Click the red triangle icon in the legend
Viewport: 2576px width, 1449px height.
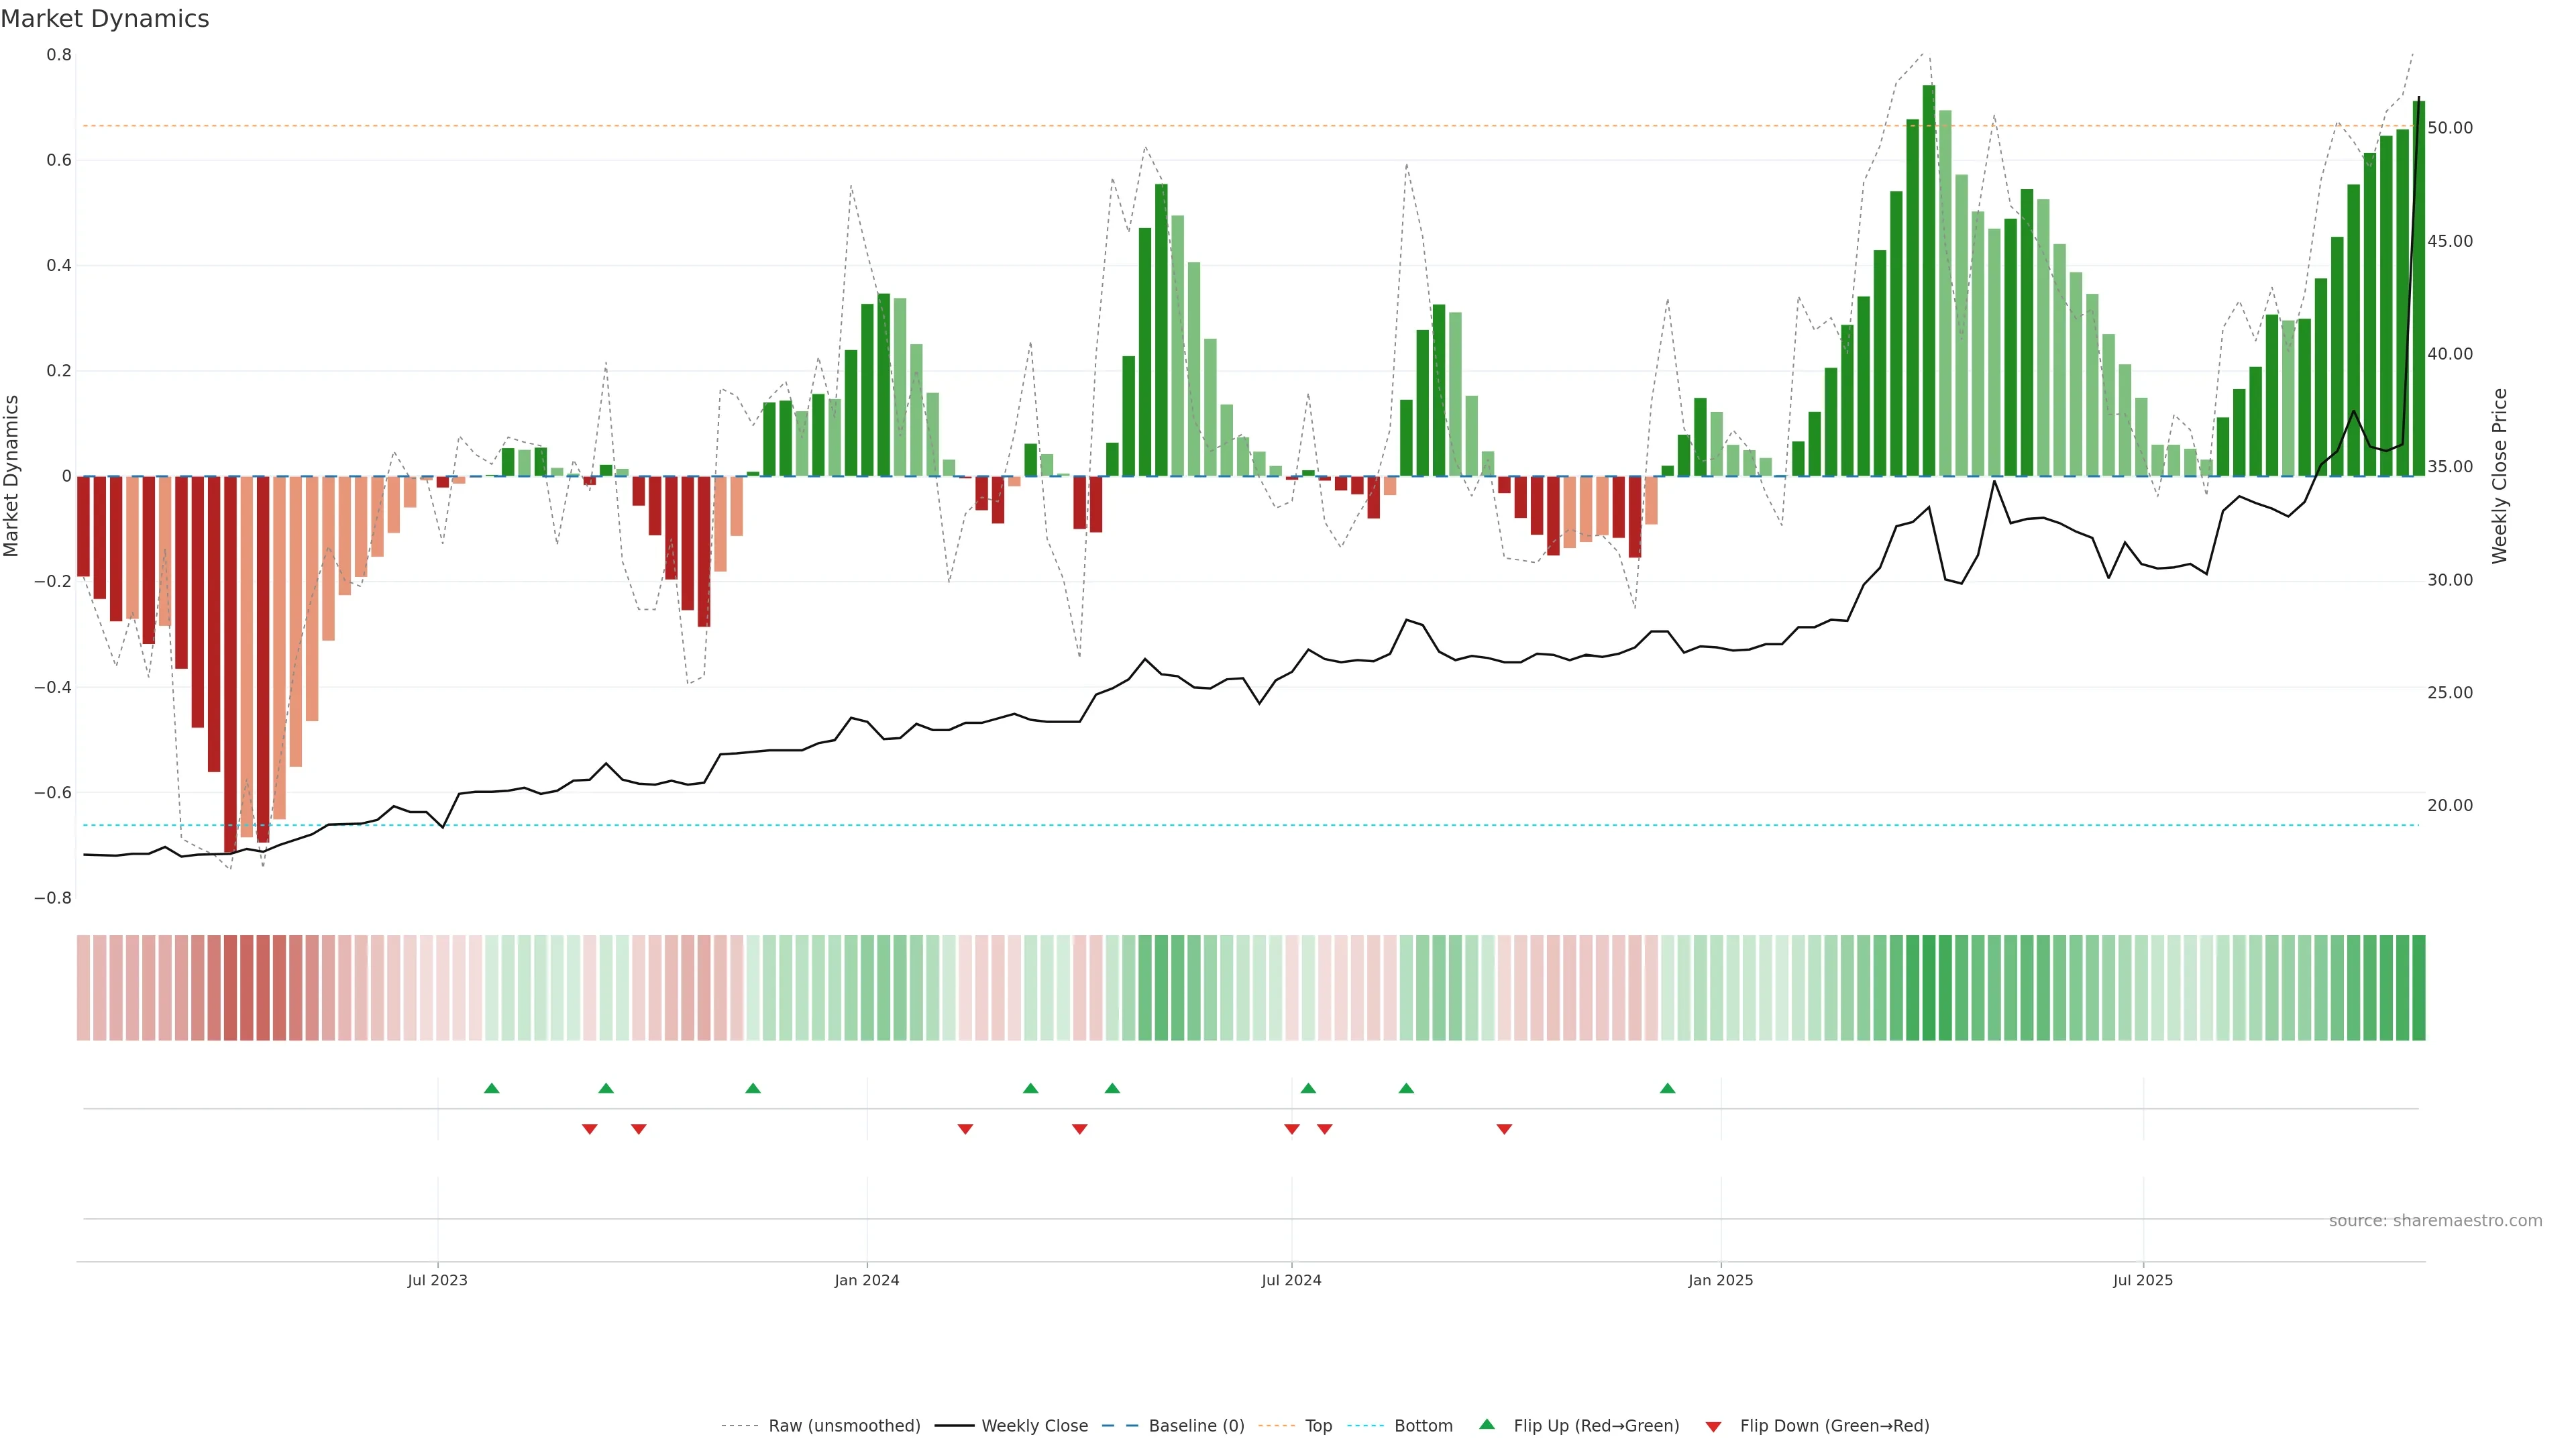point(1713,1427)
